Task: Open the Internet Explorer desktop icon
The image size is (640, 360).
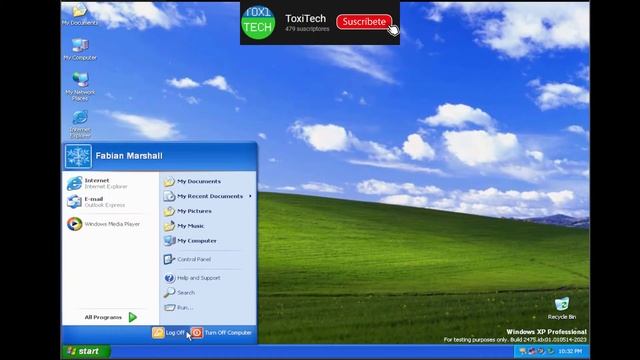Action: (x=80, y=124)
